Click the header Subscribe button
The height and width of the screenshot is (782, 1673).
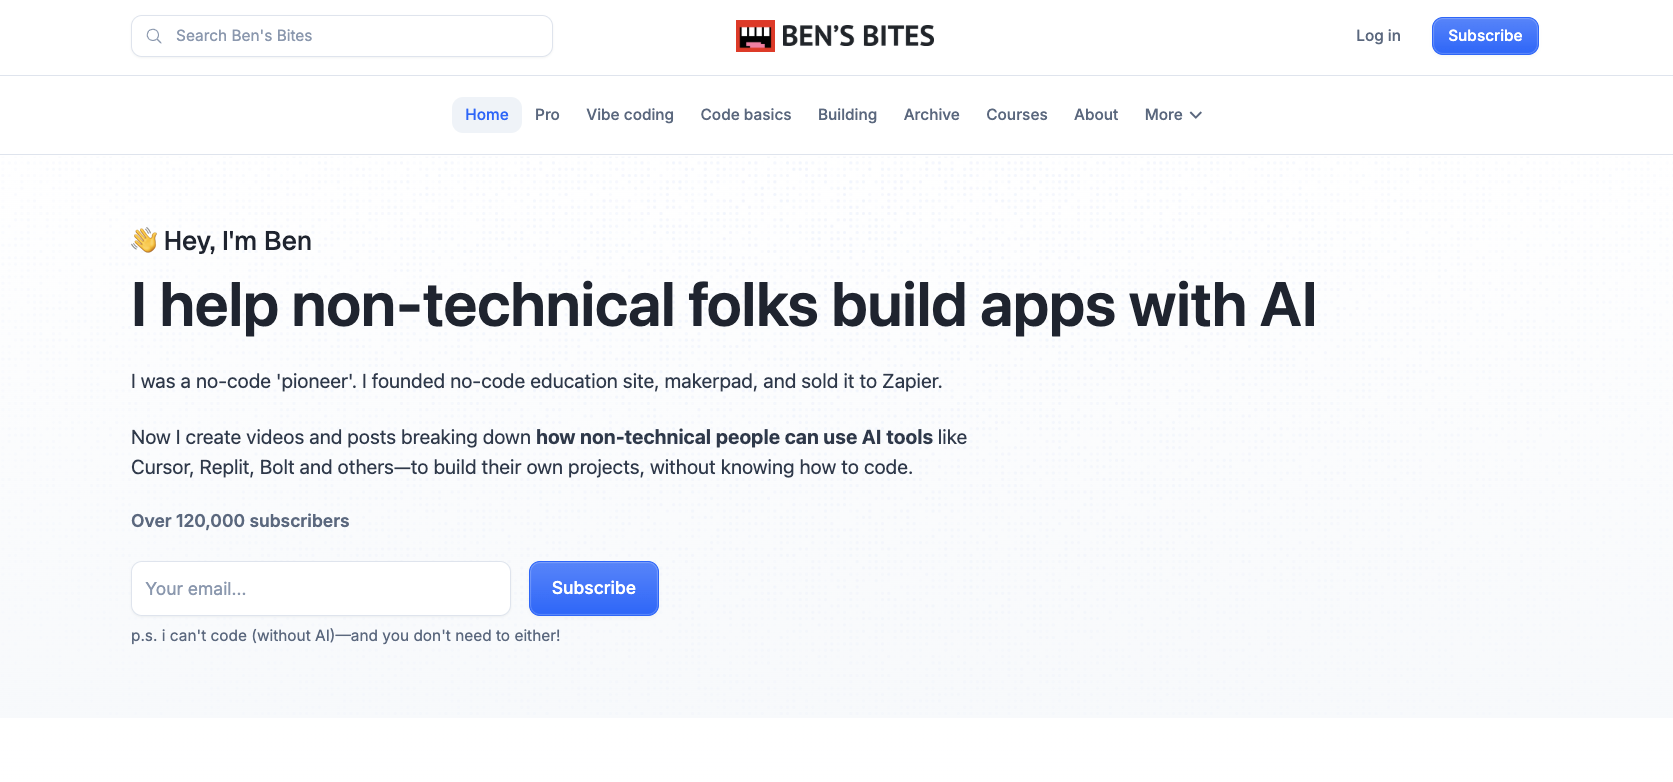tap(1485, 36)
